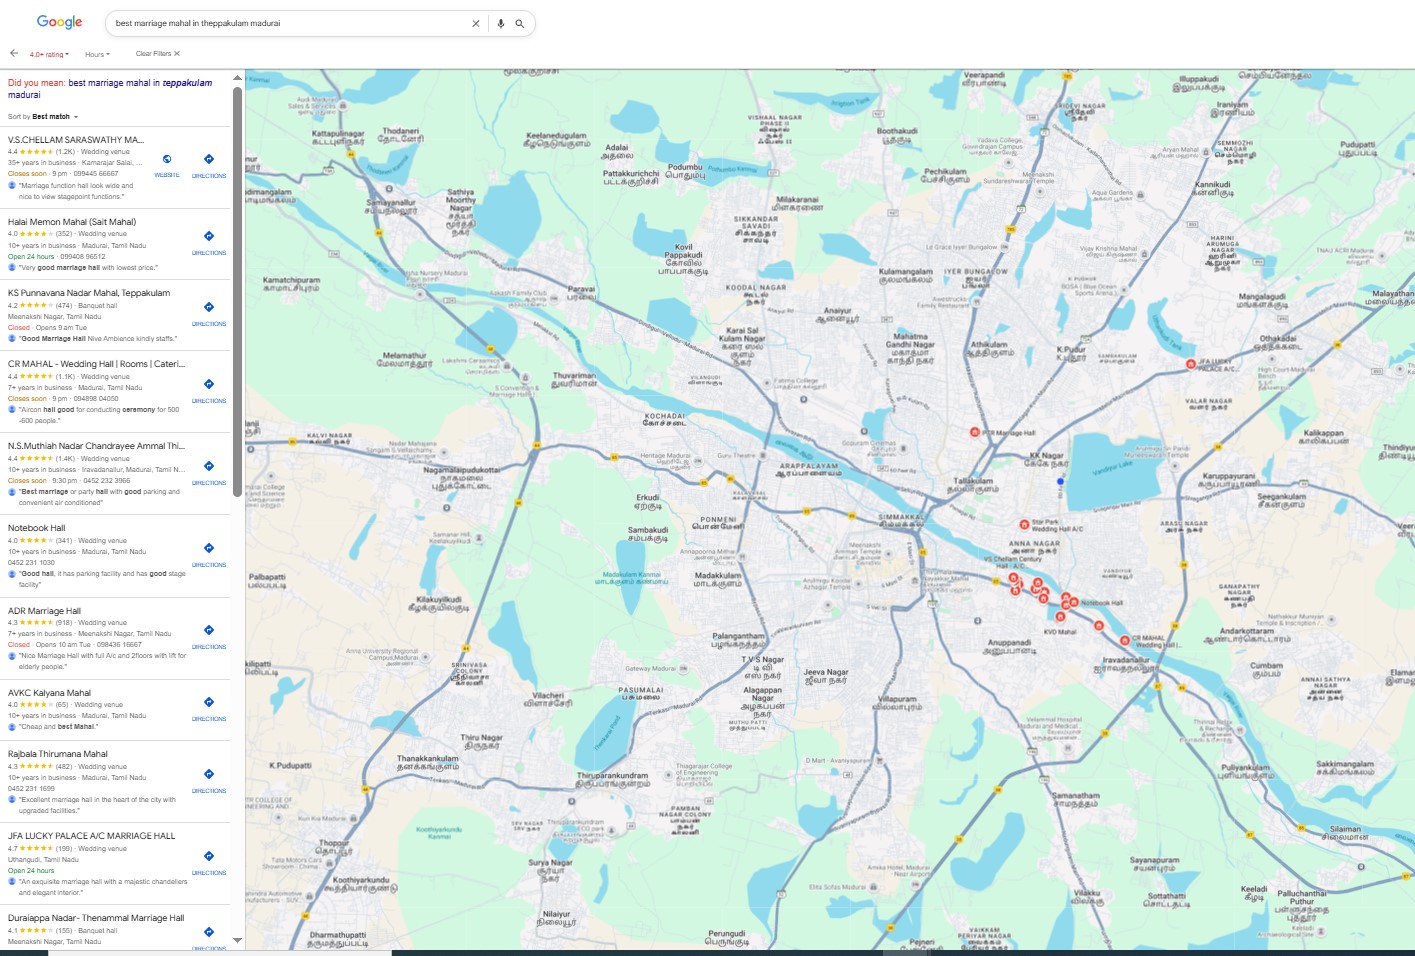Click the Google logo
The height and width of the screenshot is (956, 1415).
(x=60, y=22)
